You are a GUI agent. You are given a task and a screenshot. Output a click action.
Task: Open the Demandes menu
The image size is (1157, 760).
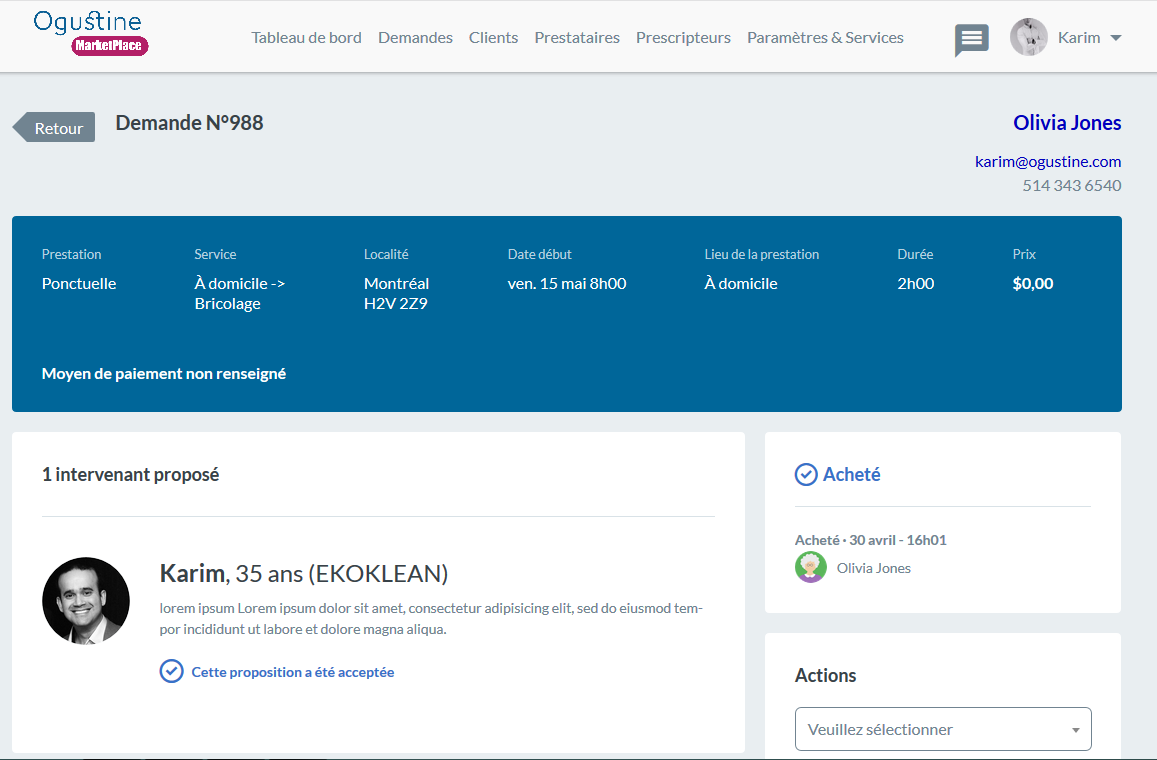pyautogui.click(x=415, y=38)
